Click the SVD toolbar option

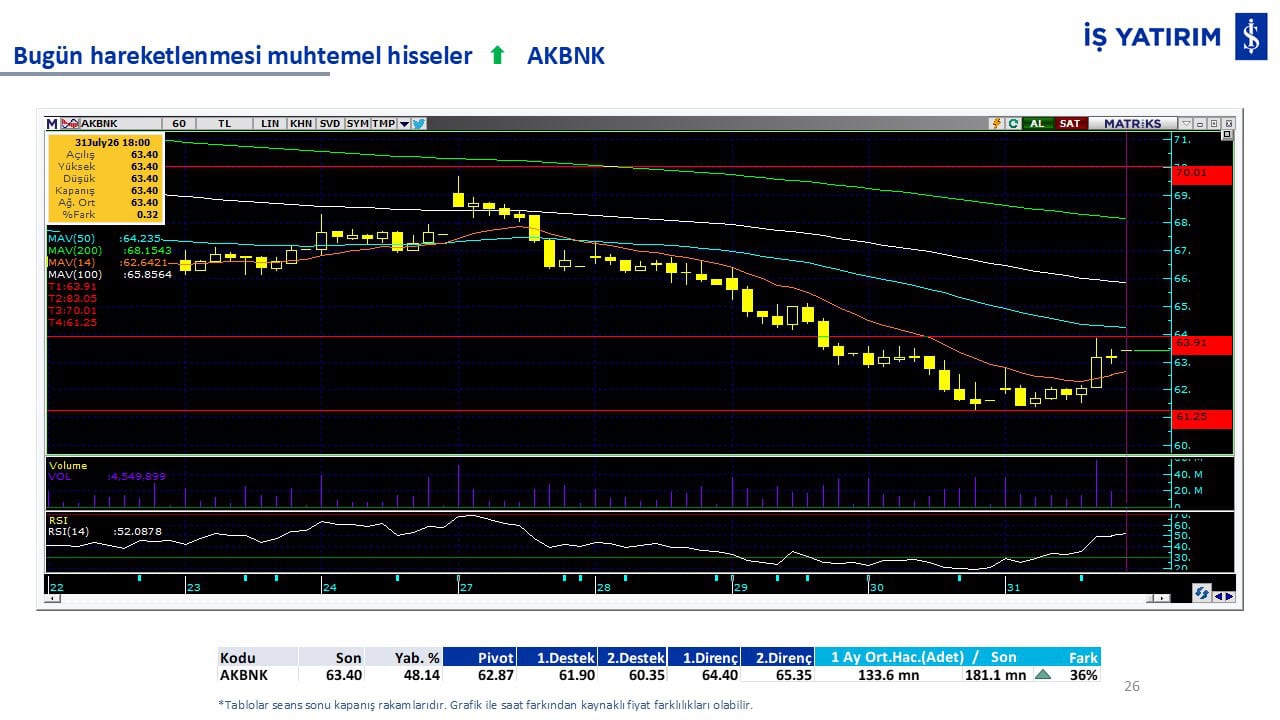[x=330, y=124]
